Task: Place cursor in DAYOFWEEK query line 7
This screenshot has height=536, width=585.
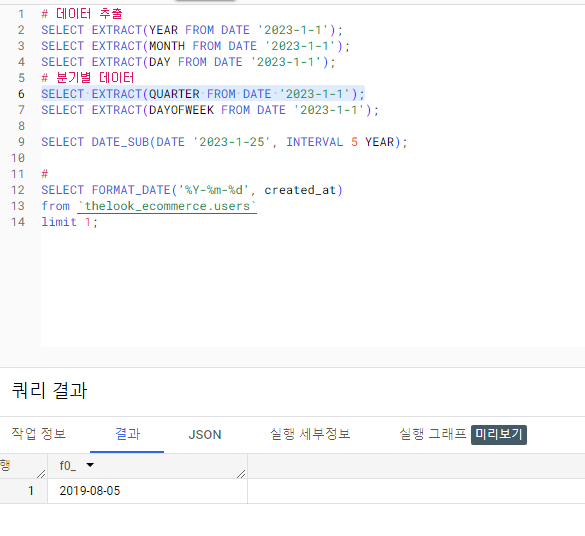Action: click(x=210, y=110)
